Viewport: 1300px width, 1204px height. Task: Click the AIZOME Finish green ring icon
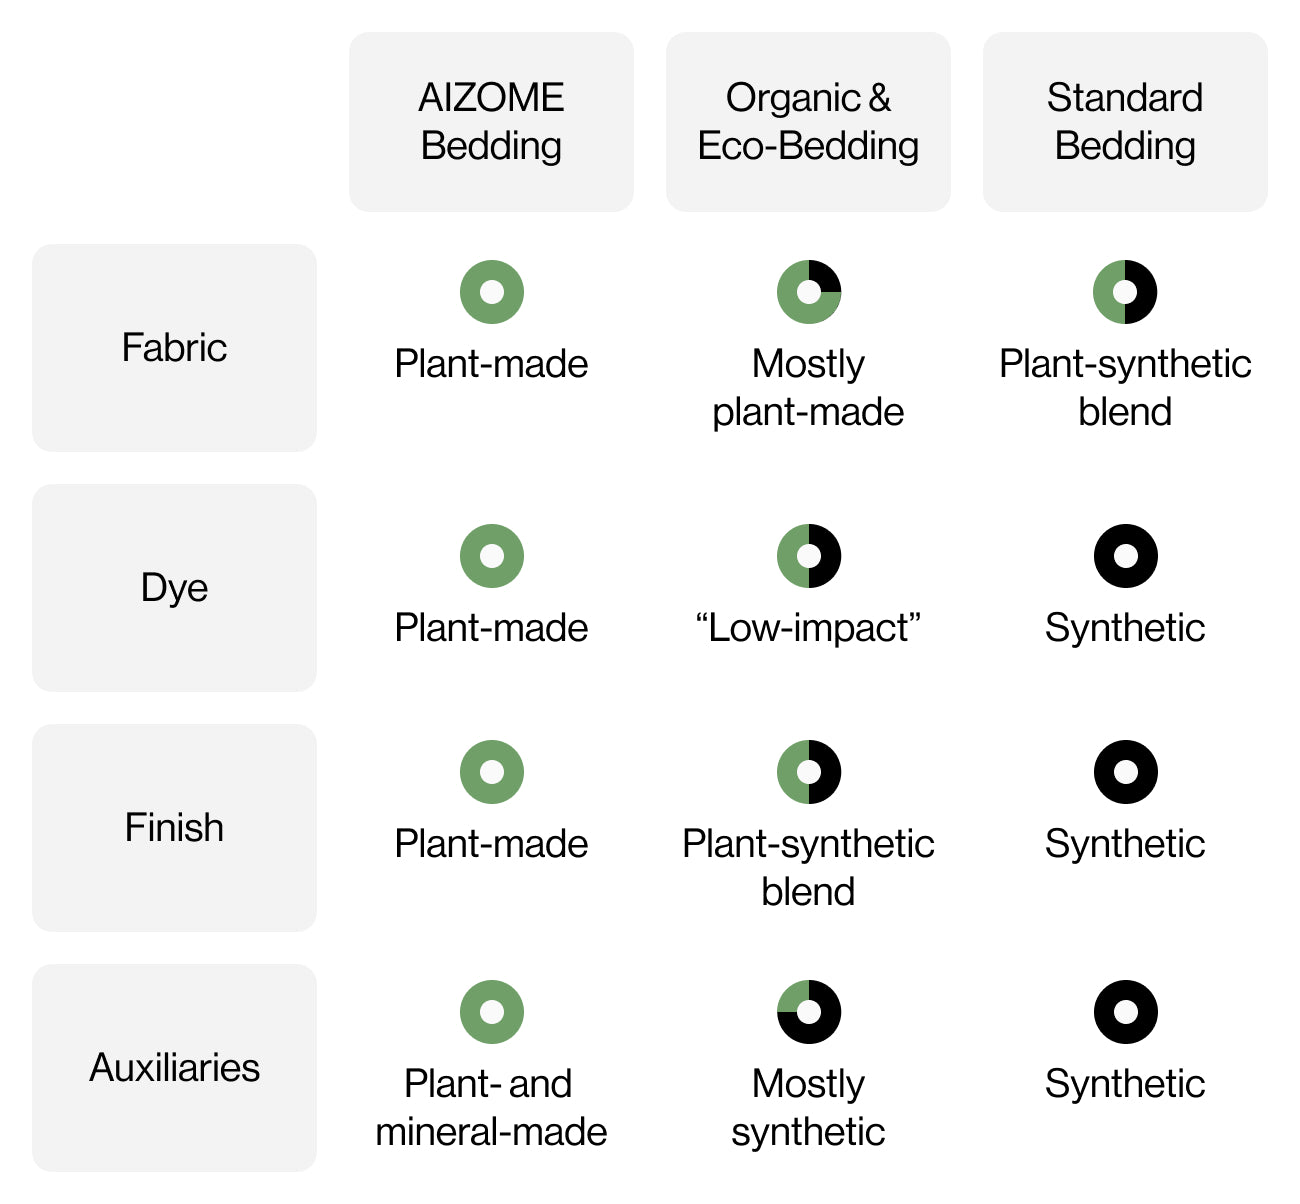point(491,772)
